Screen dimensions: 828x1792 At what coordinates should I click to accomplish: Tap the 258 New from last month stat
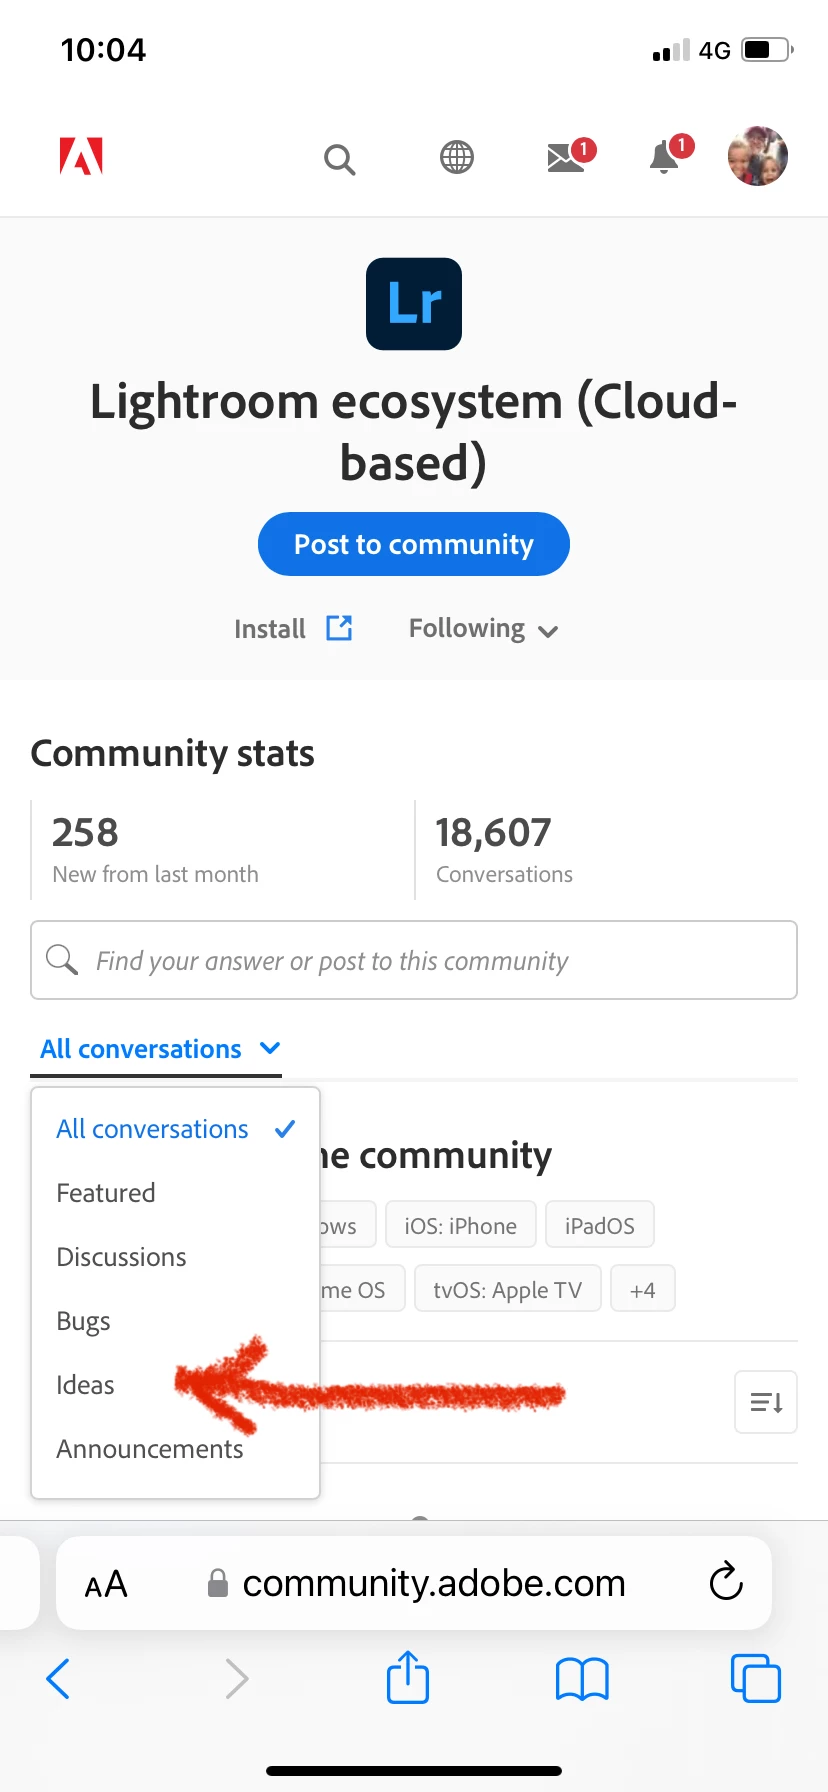(x=155, y=849)
